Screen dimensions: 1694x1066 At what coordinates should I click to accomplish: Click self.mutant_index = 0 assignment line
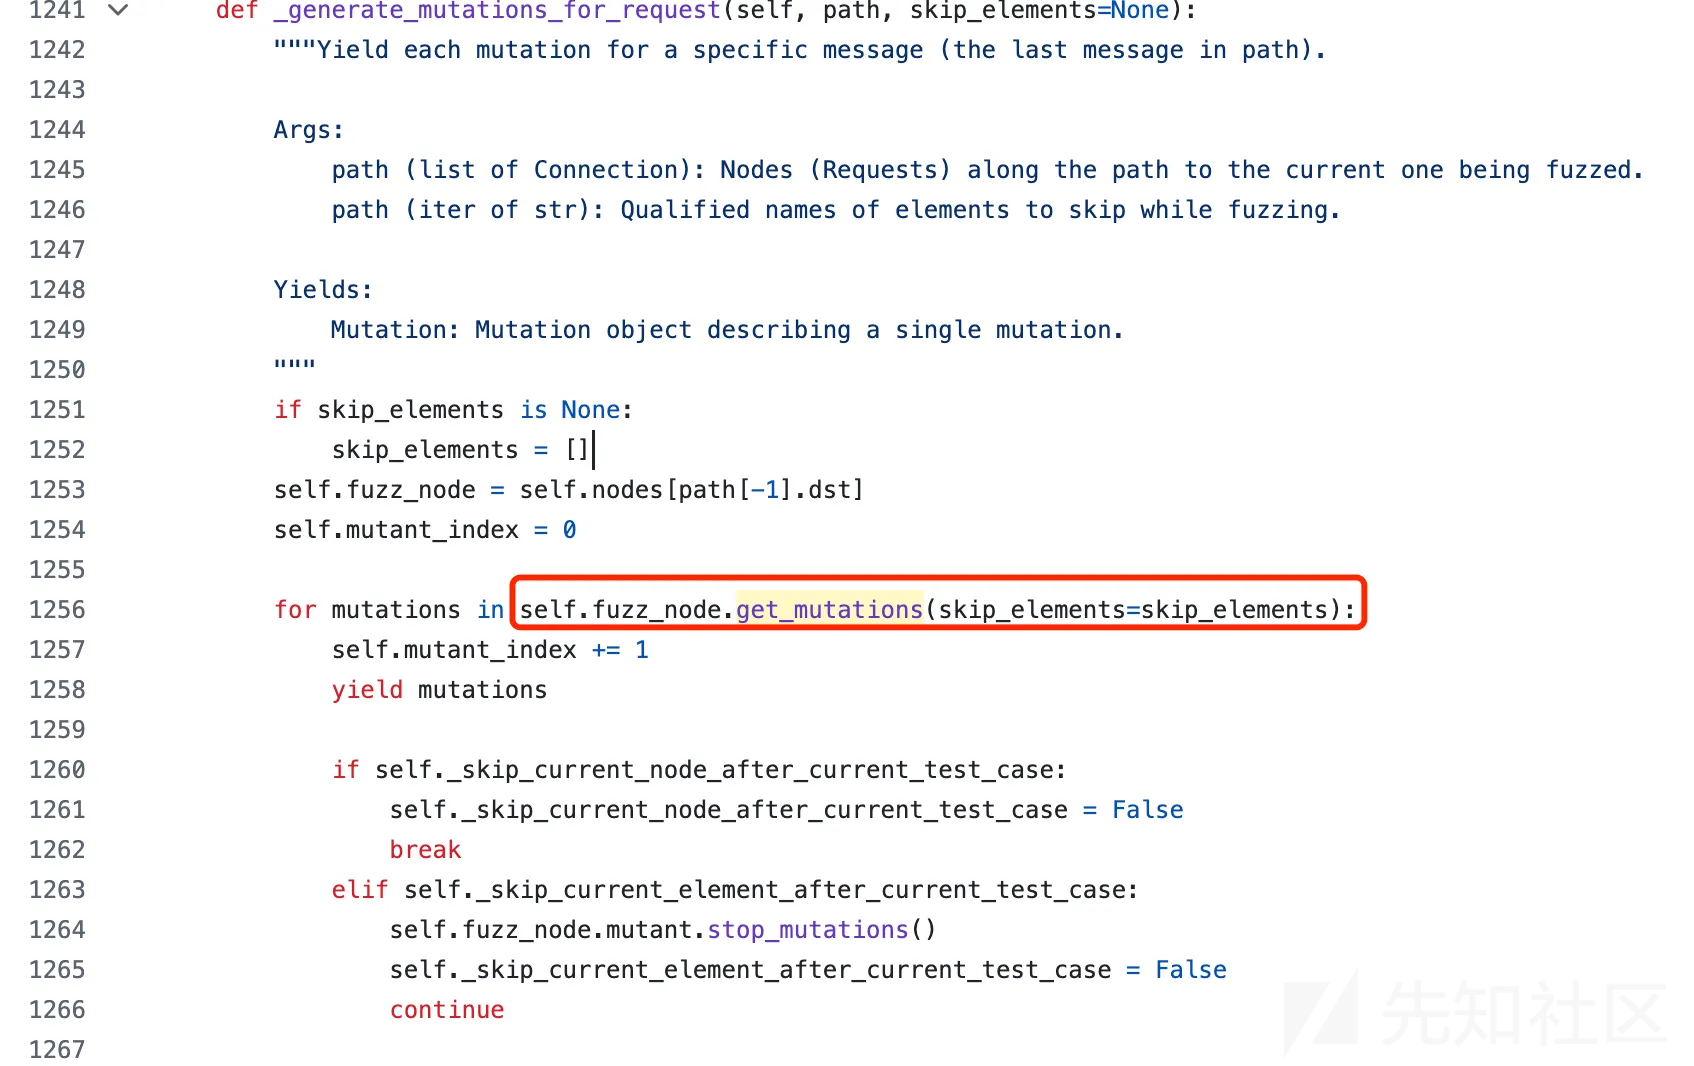[425, 530]
